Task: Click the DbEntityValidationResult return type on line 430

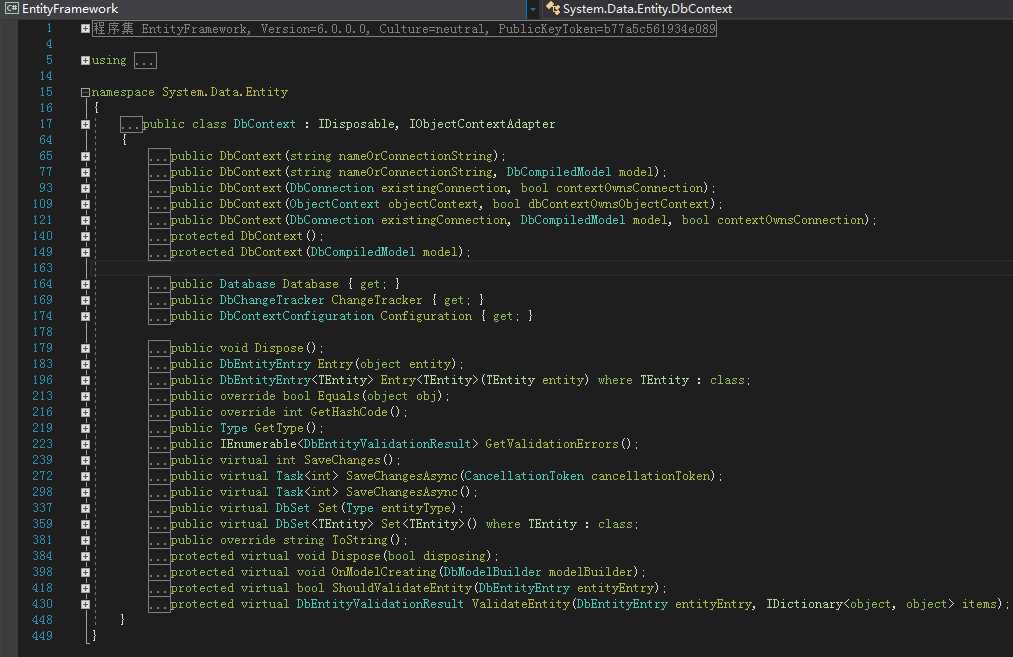Action: (380, 604)
